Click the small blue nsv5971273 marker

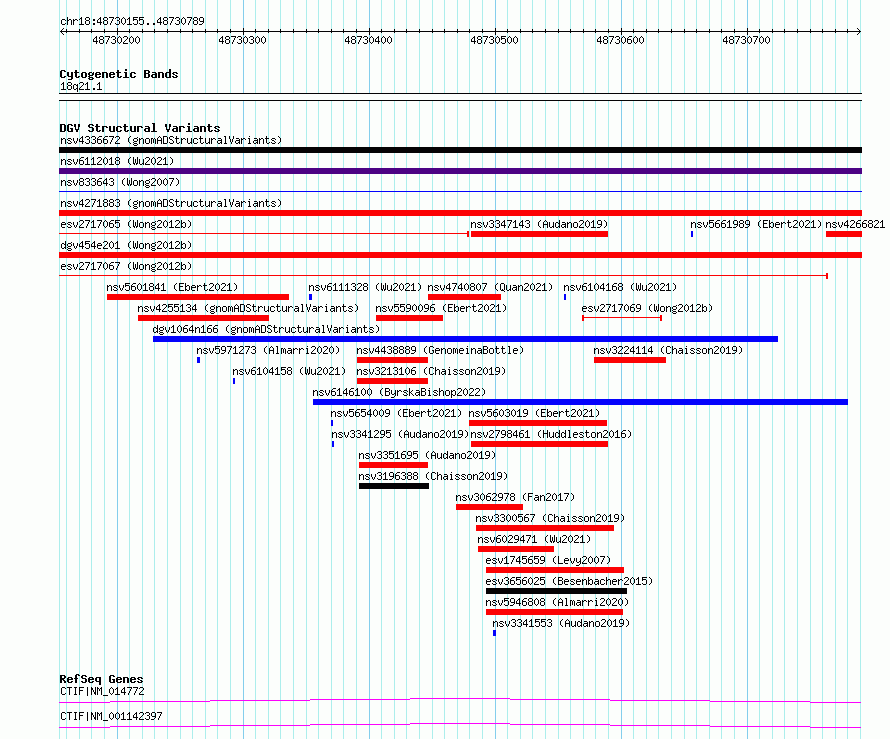(x=199, y=360)
